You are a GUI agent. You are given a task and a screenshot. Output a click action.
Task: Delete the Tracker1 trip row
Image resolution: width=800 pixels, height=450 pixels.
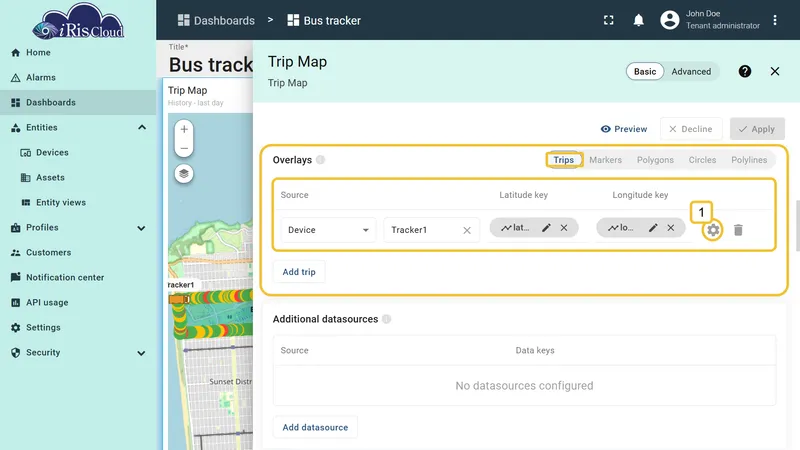(x=738, y=230)
